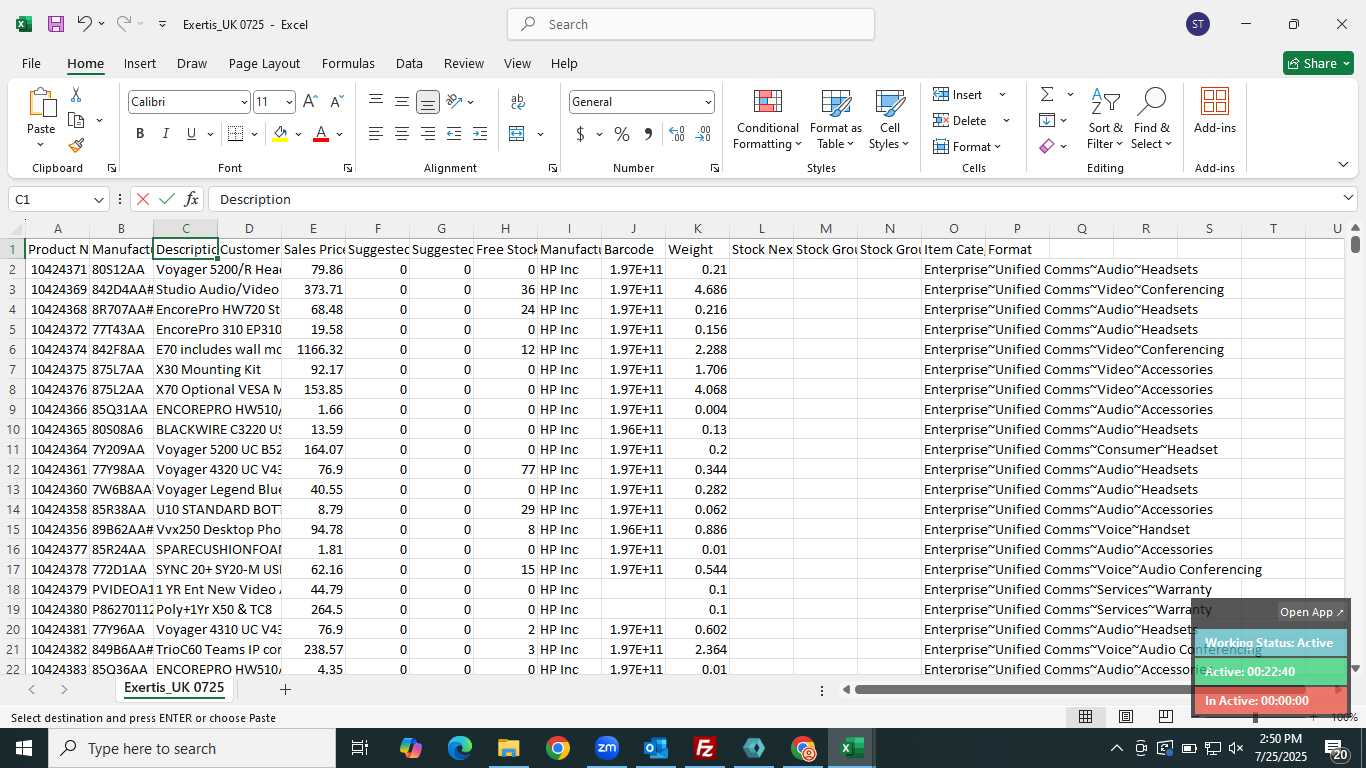The height and width of the screenshot is (768, 1366).
Task: Switch to the Page Layout ribbon tab
Action: 264,63
